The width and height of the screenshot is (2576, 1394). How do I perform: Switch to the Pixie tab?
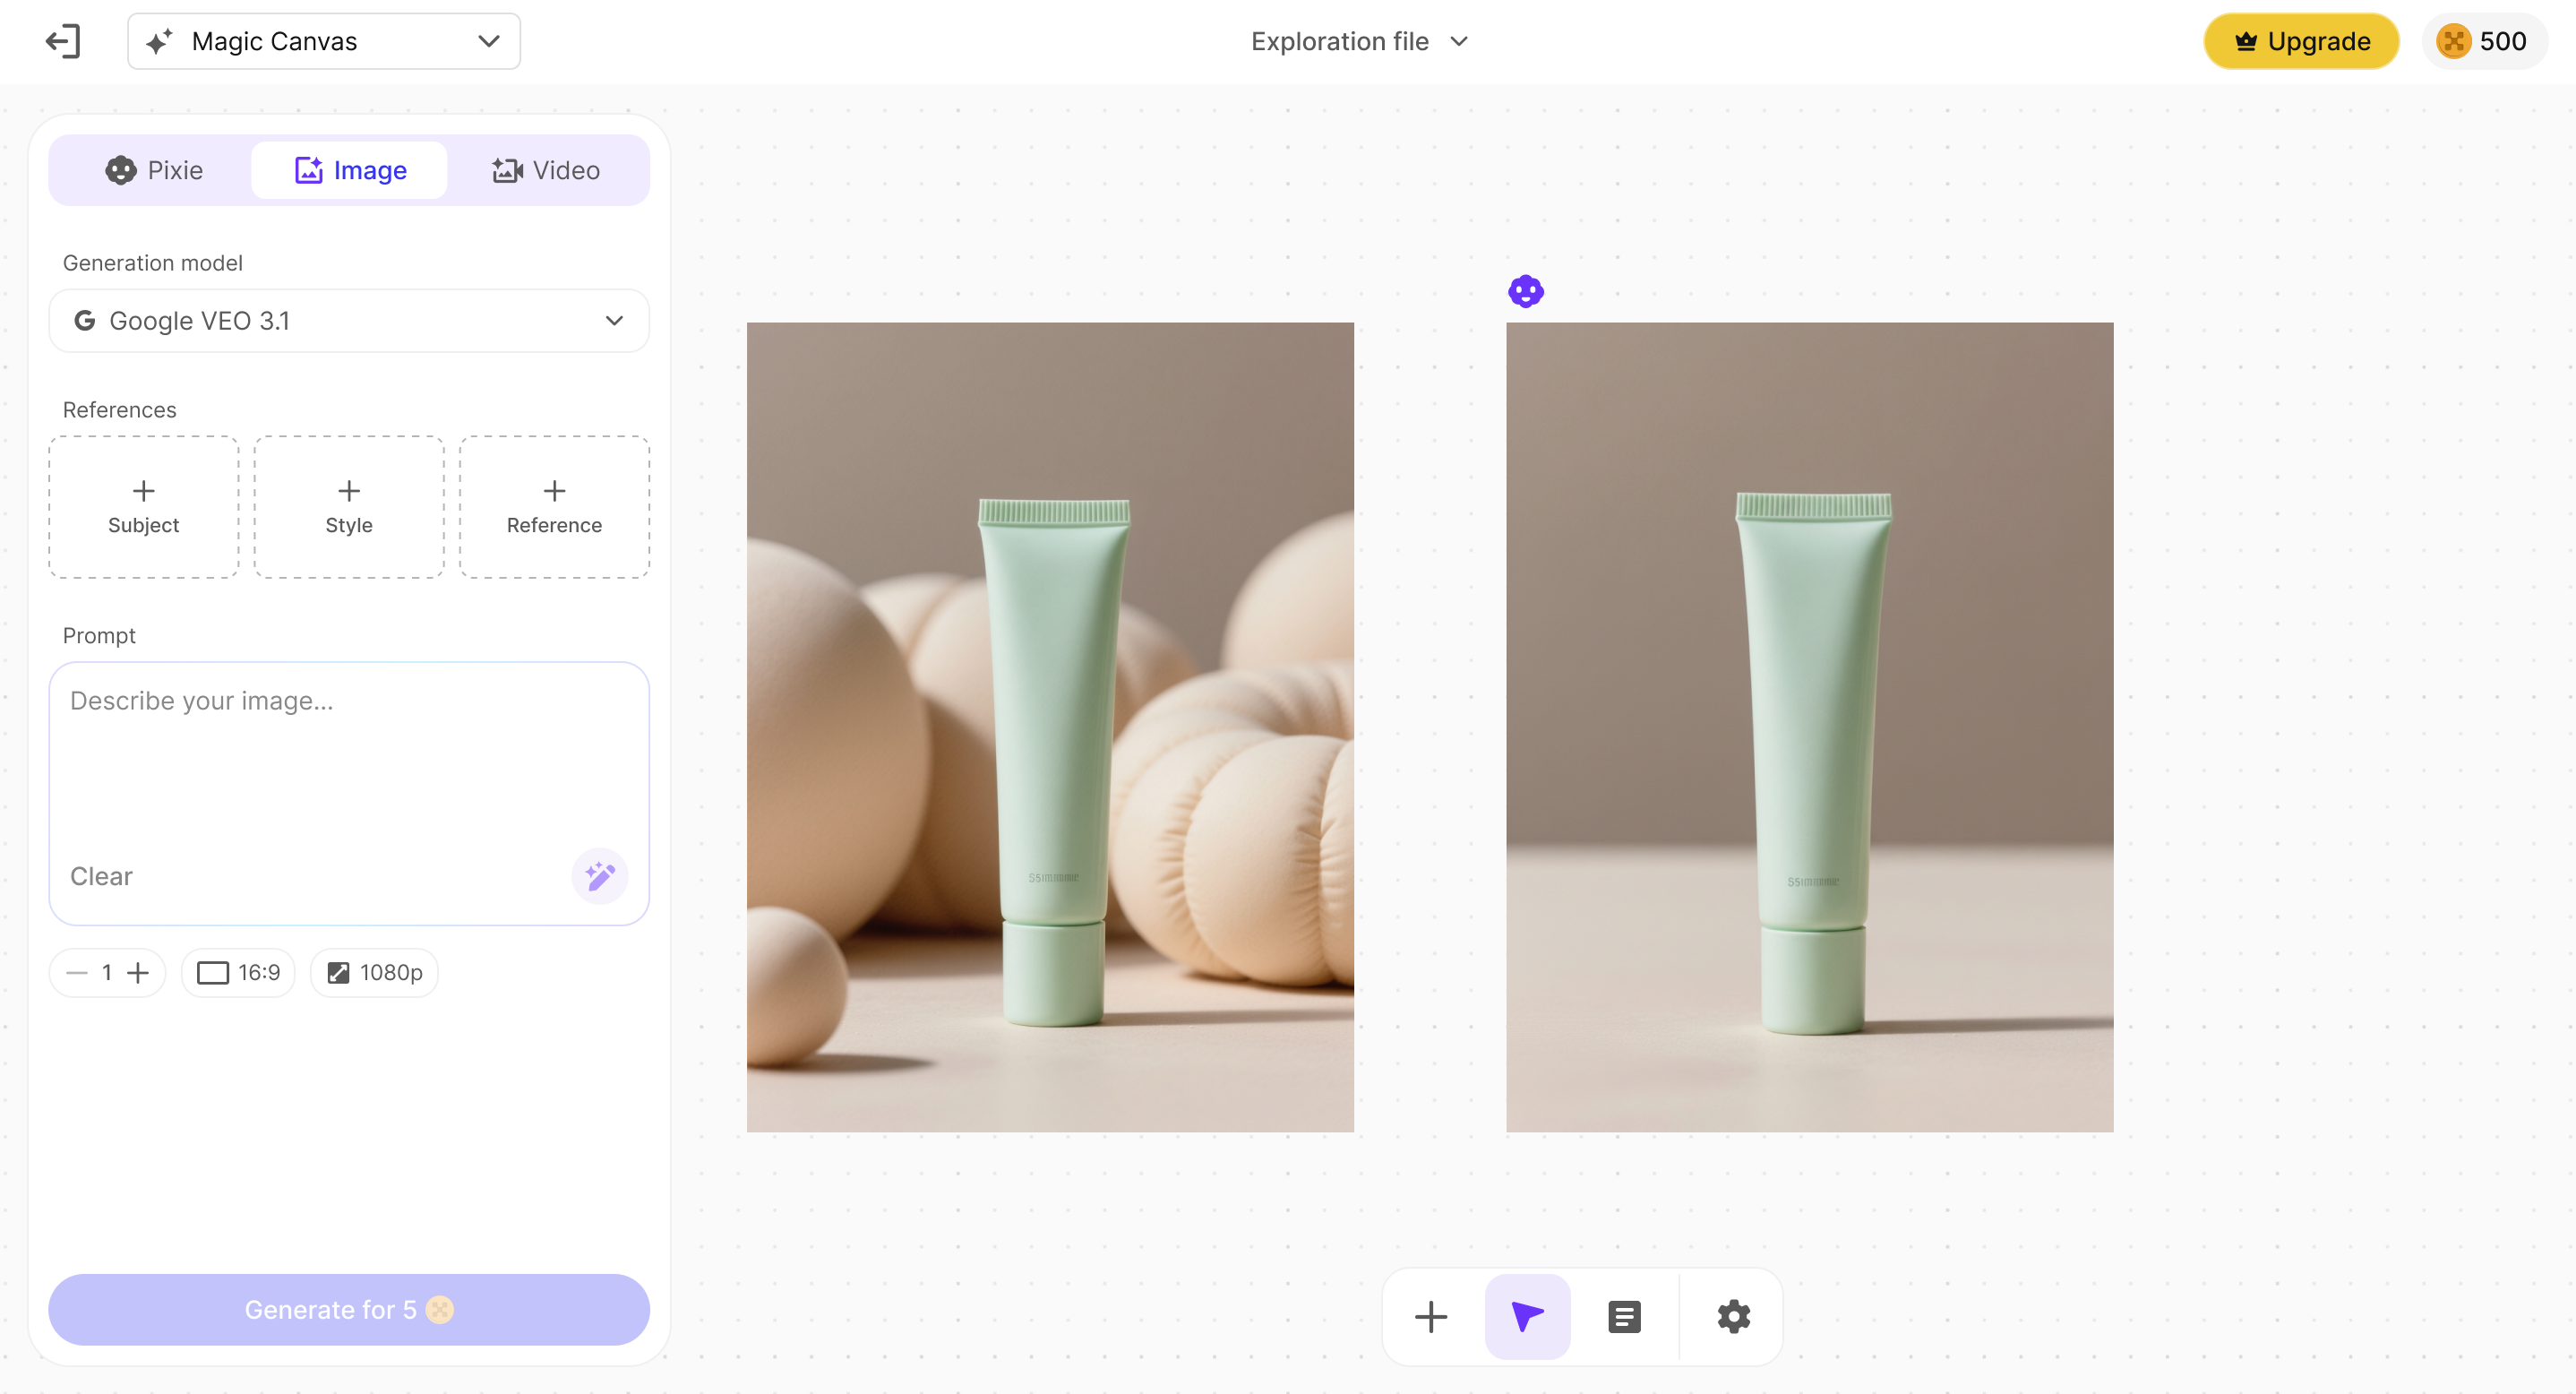(154, 170)
